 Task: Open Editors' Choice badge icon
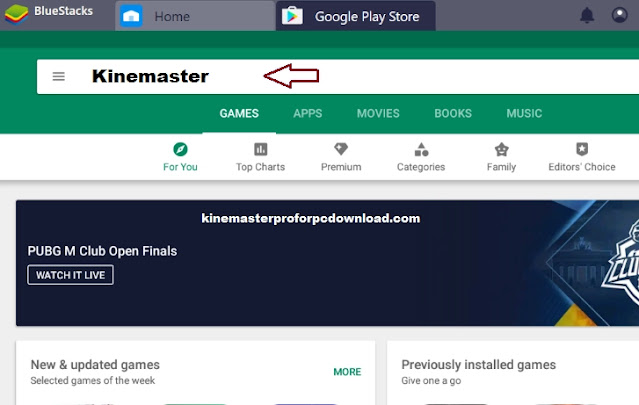(582, 149)
